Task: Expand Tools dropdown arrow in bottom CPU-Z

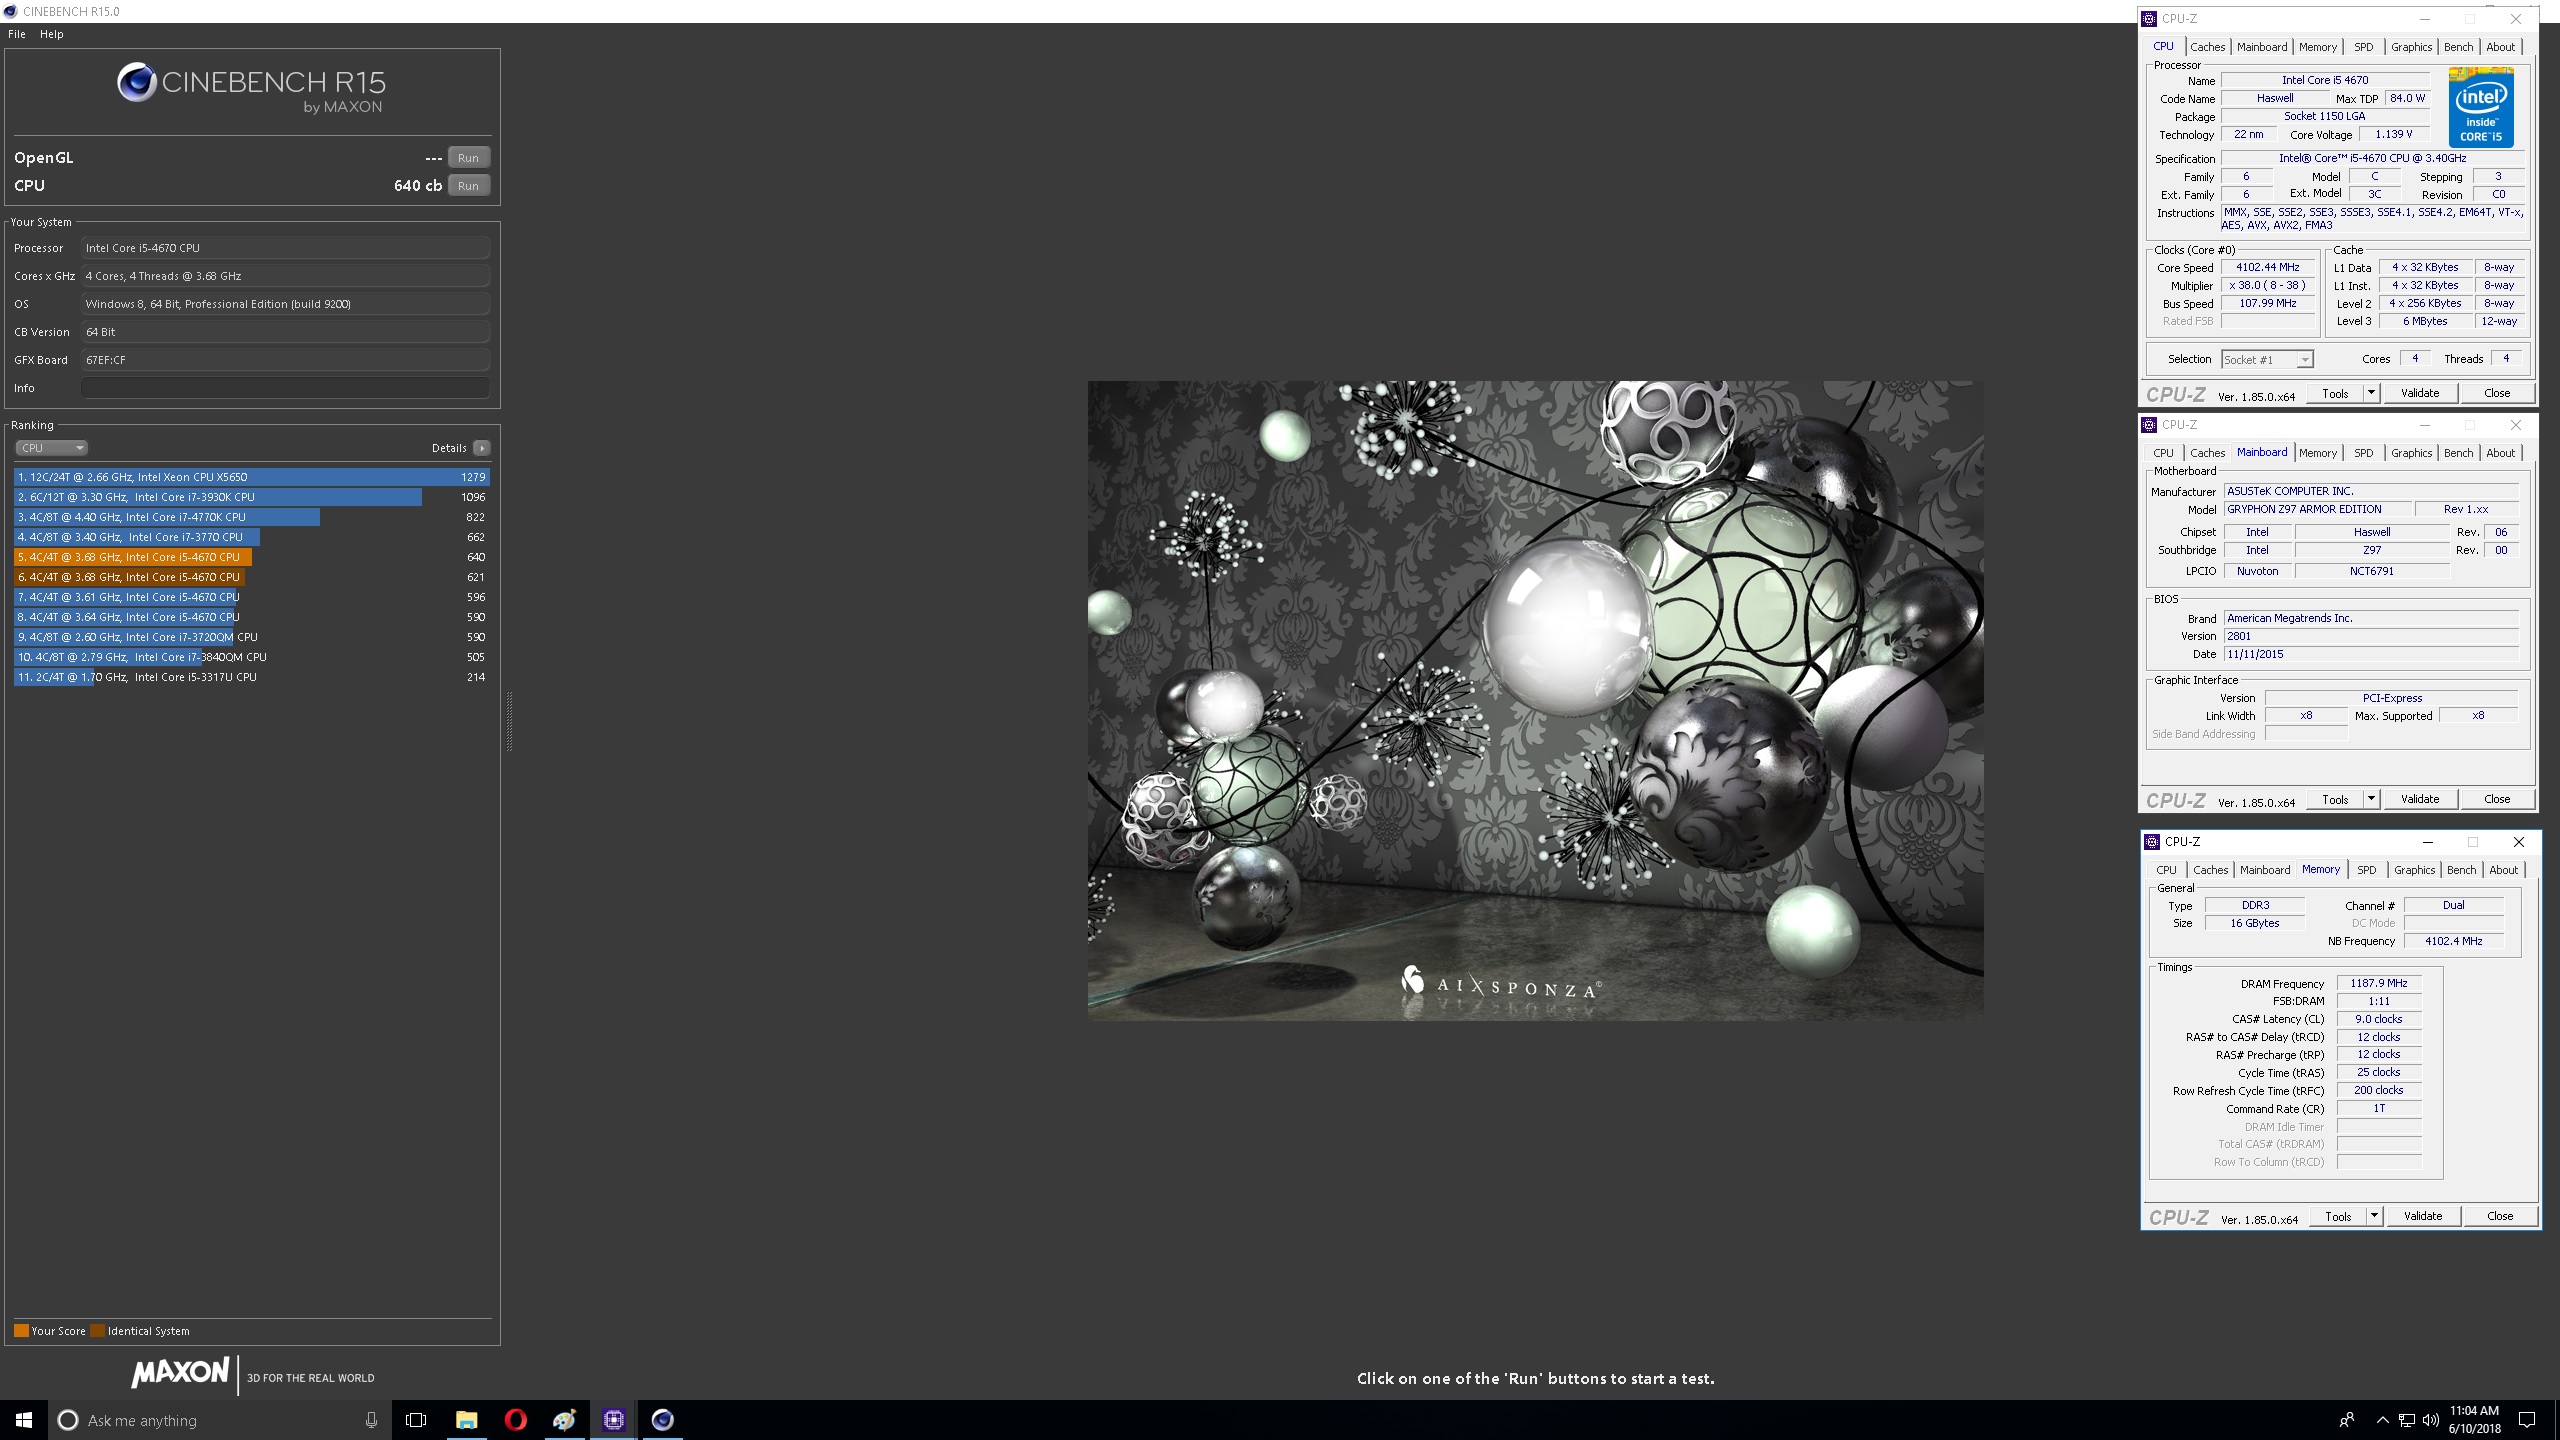Action: point(2374,1216)
